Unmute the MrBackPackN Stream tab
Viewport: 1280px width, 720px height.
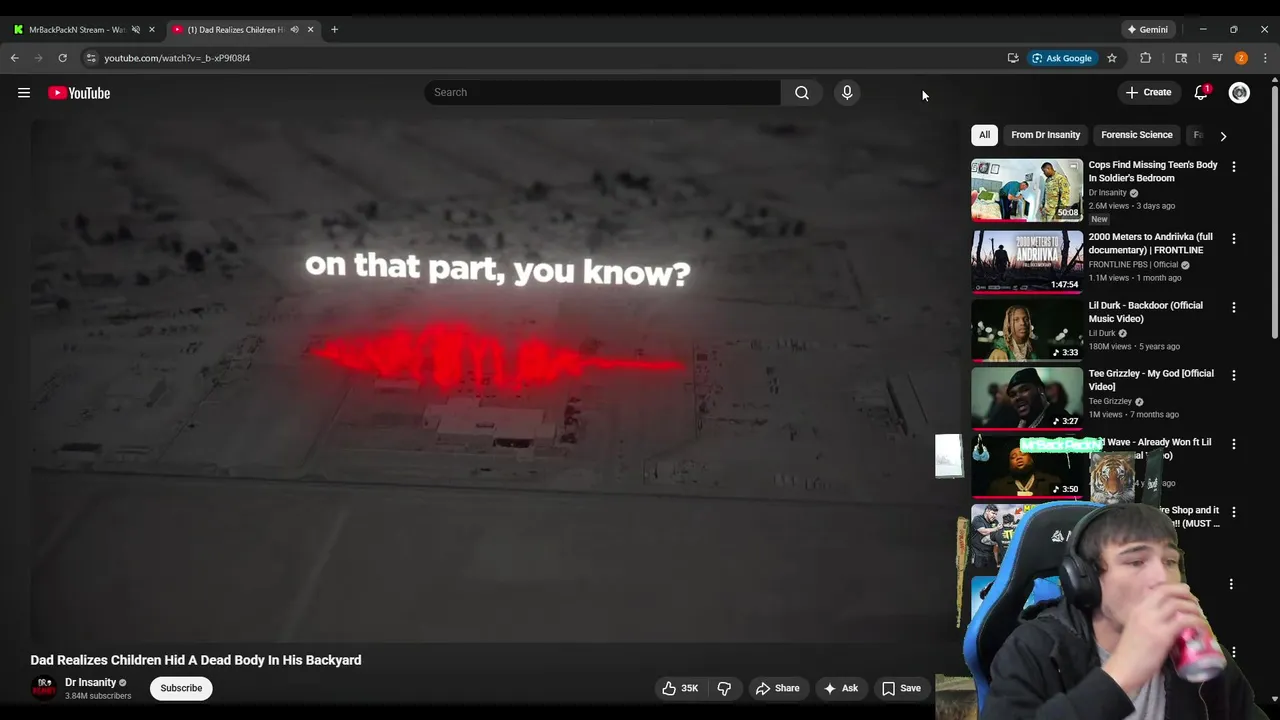tap(136, 30)
